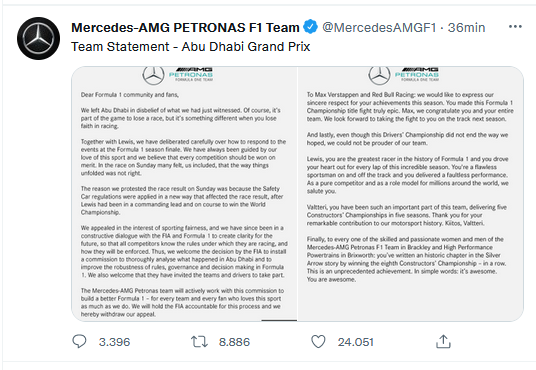Image resolution: width=536 pixels, height=370 pixels.
Task: Click the retweet arrows icon
Action: [x=199, y=342]
